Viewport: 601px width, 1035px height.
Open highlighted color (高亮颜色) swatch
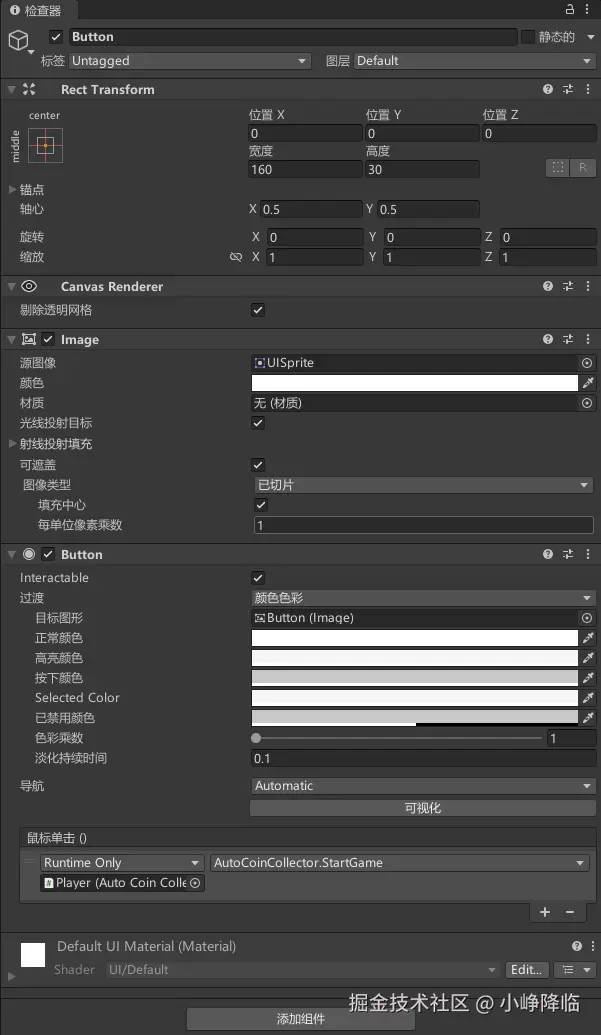[x=414, y=658]
